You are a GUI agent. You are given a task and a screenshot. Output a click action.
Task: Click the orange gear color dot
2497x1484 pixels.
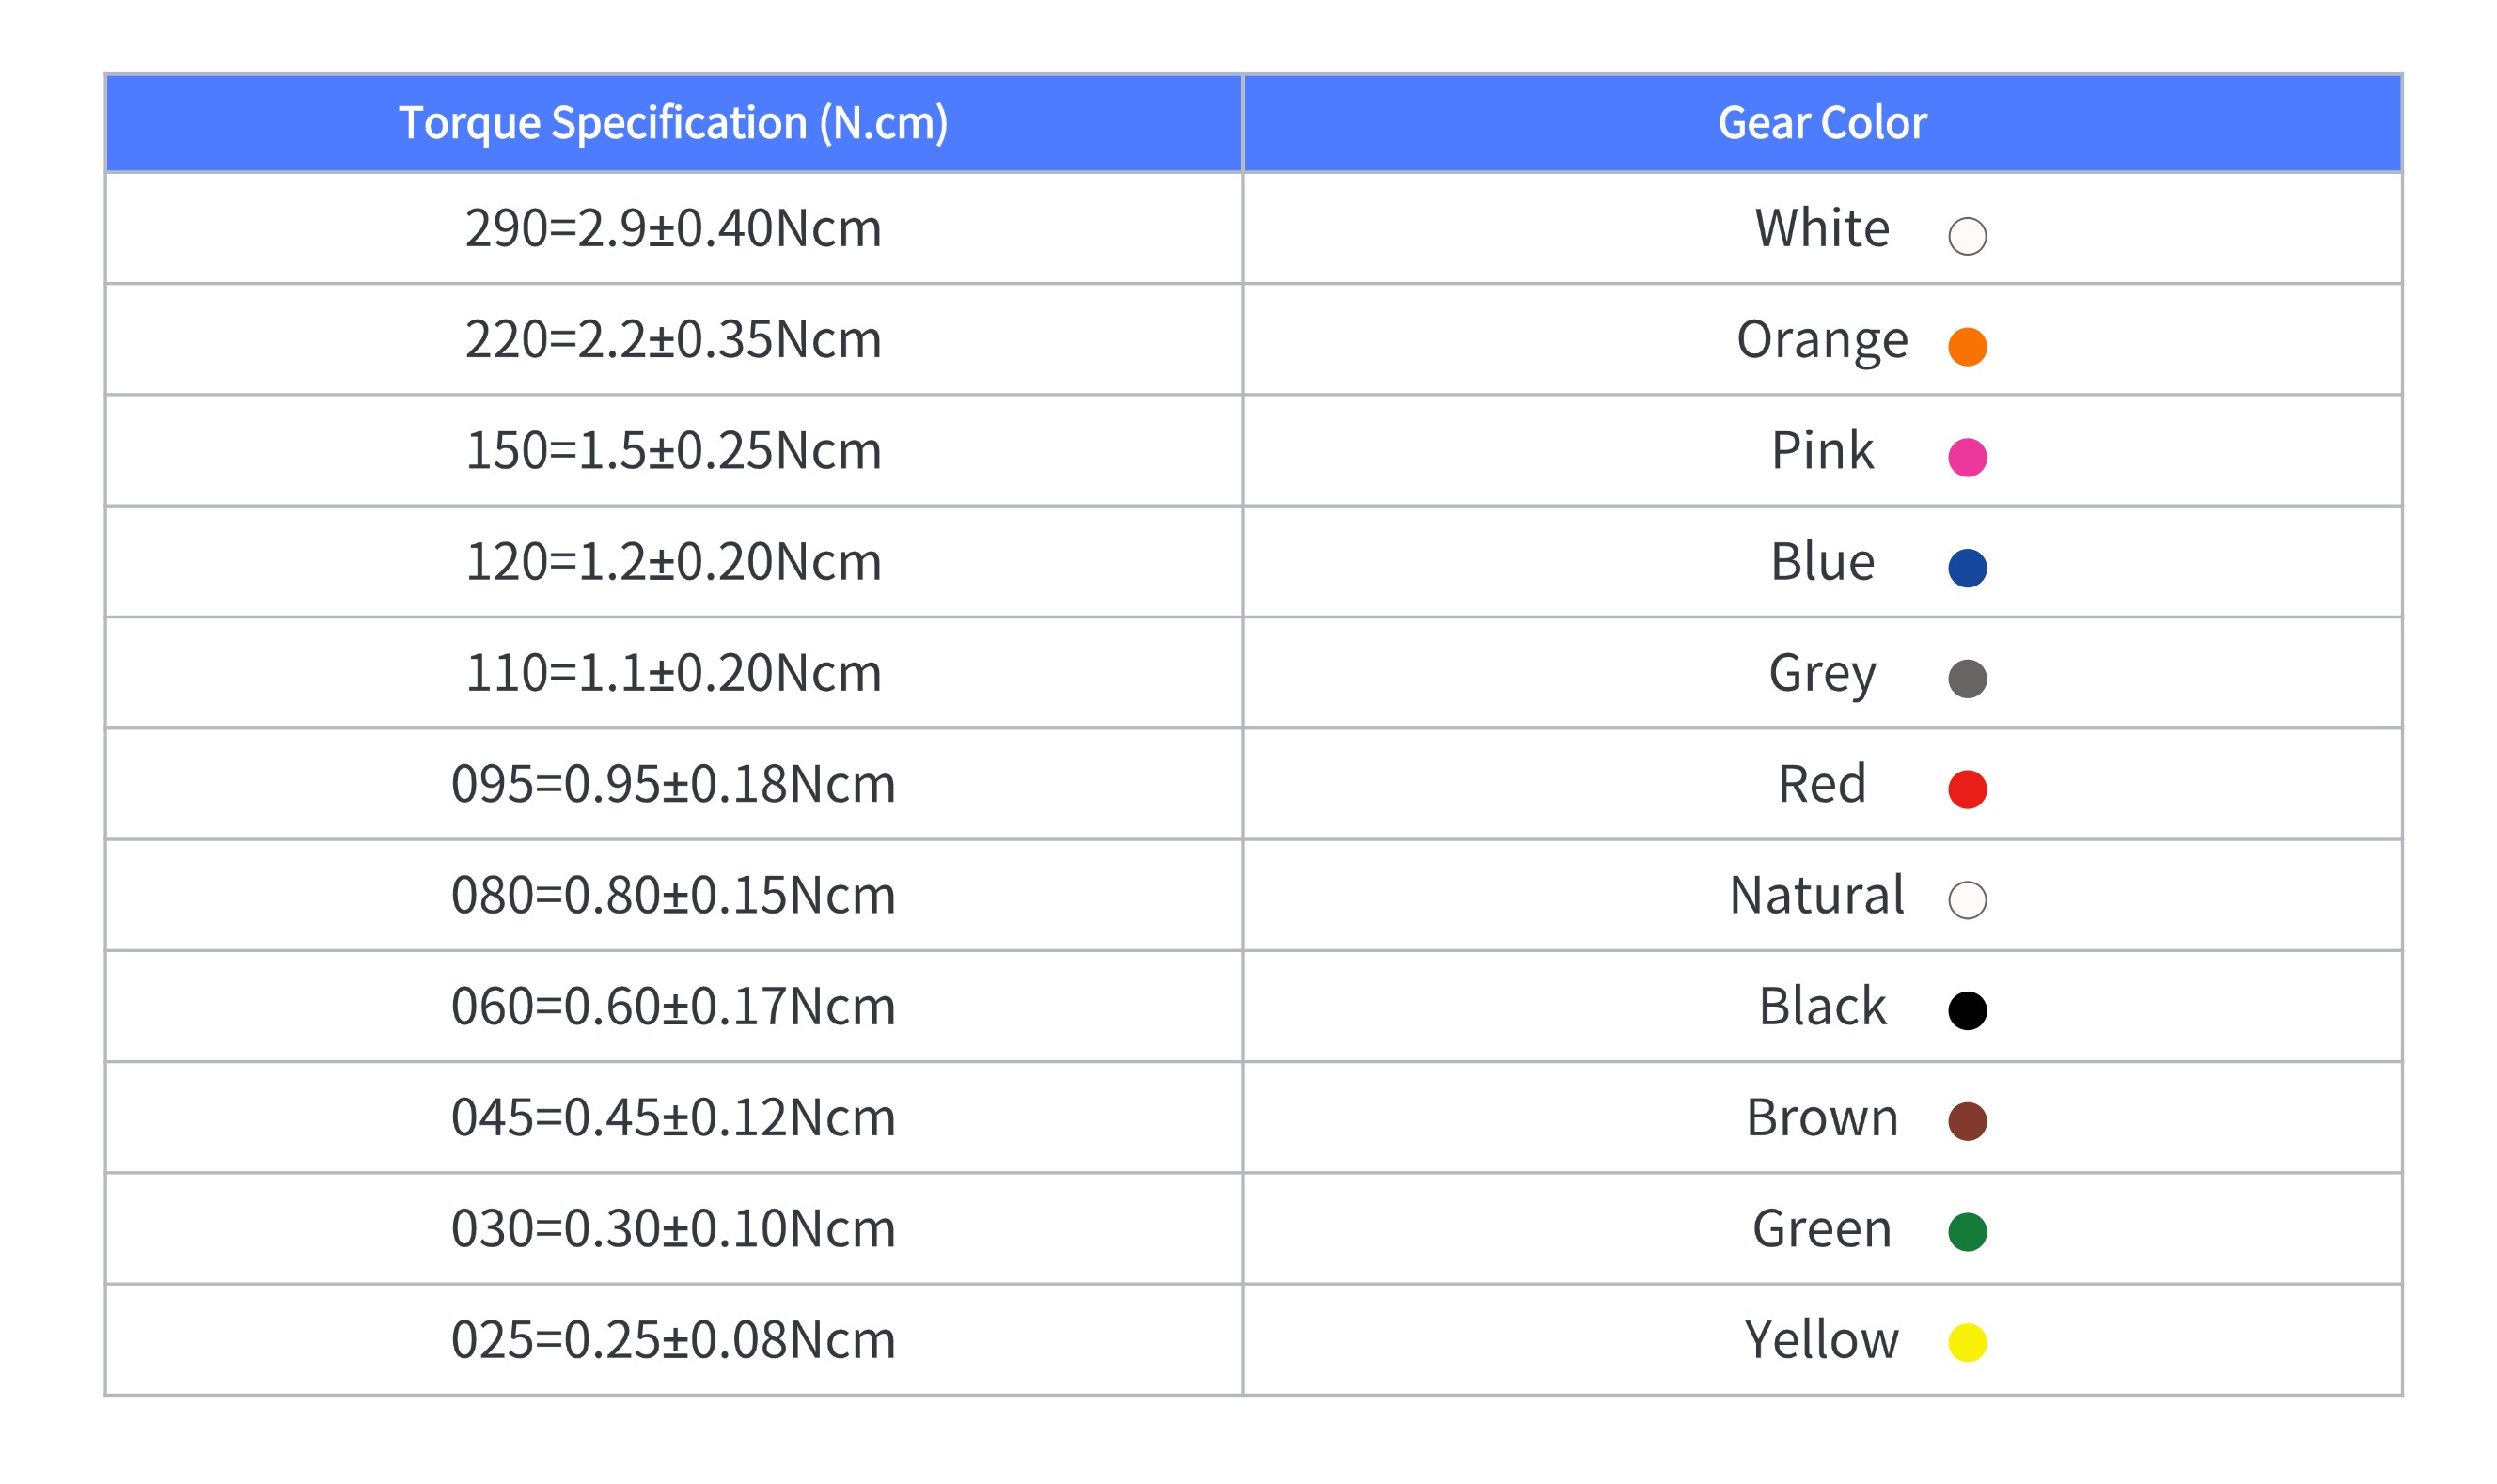[1966, 347]
